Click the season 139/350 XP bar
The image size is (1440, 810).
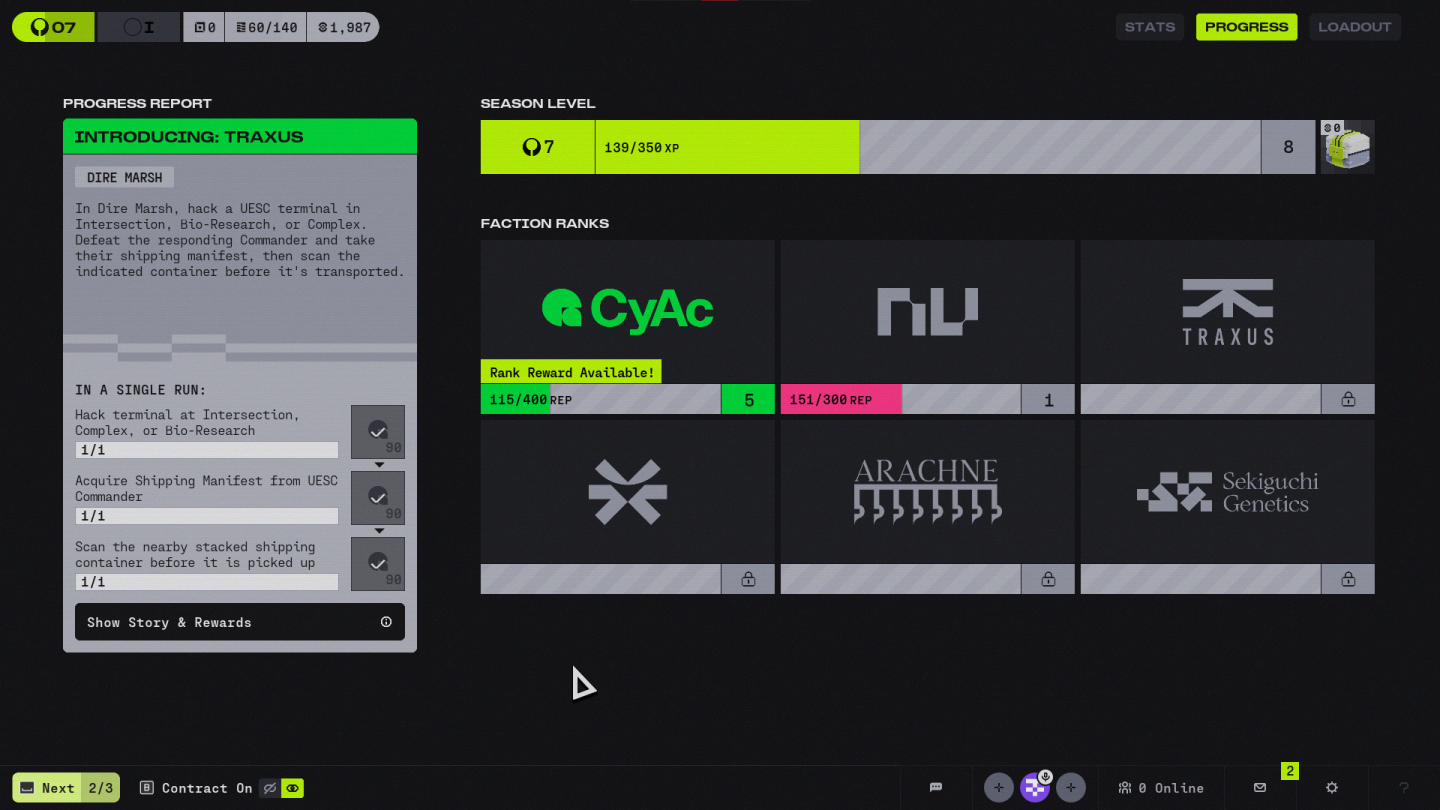coord(928,147)
